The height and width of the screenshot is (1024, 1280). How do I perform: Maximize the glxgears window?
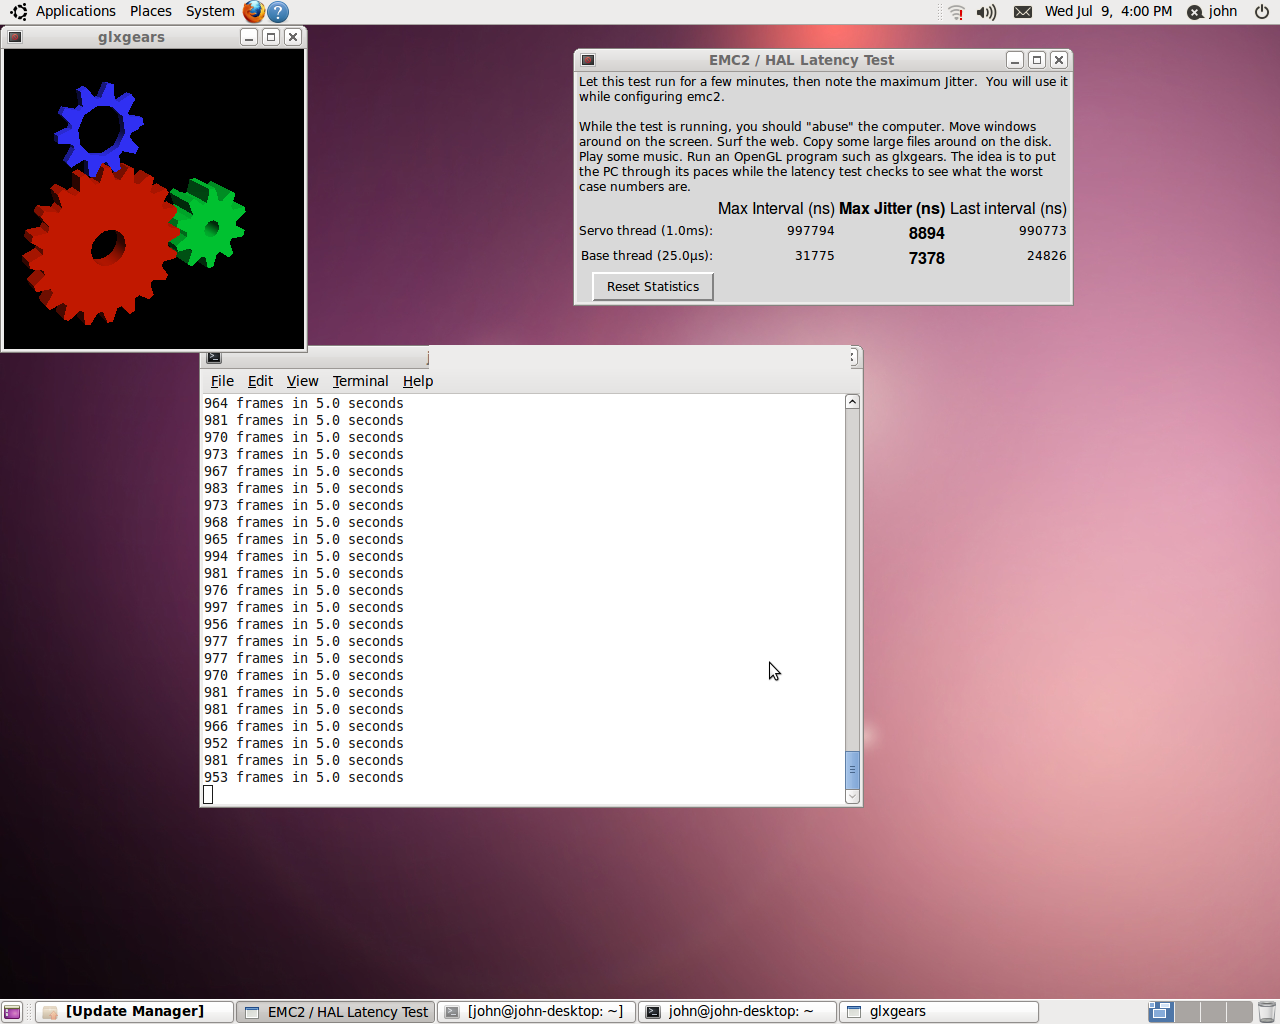tap(271, 37)
